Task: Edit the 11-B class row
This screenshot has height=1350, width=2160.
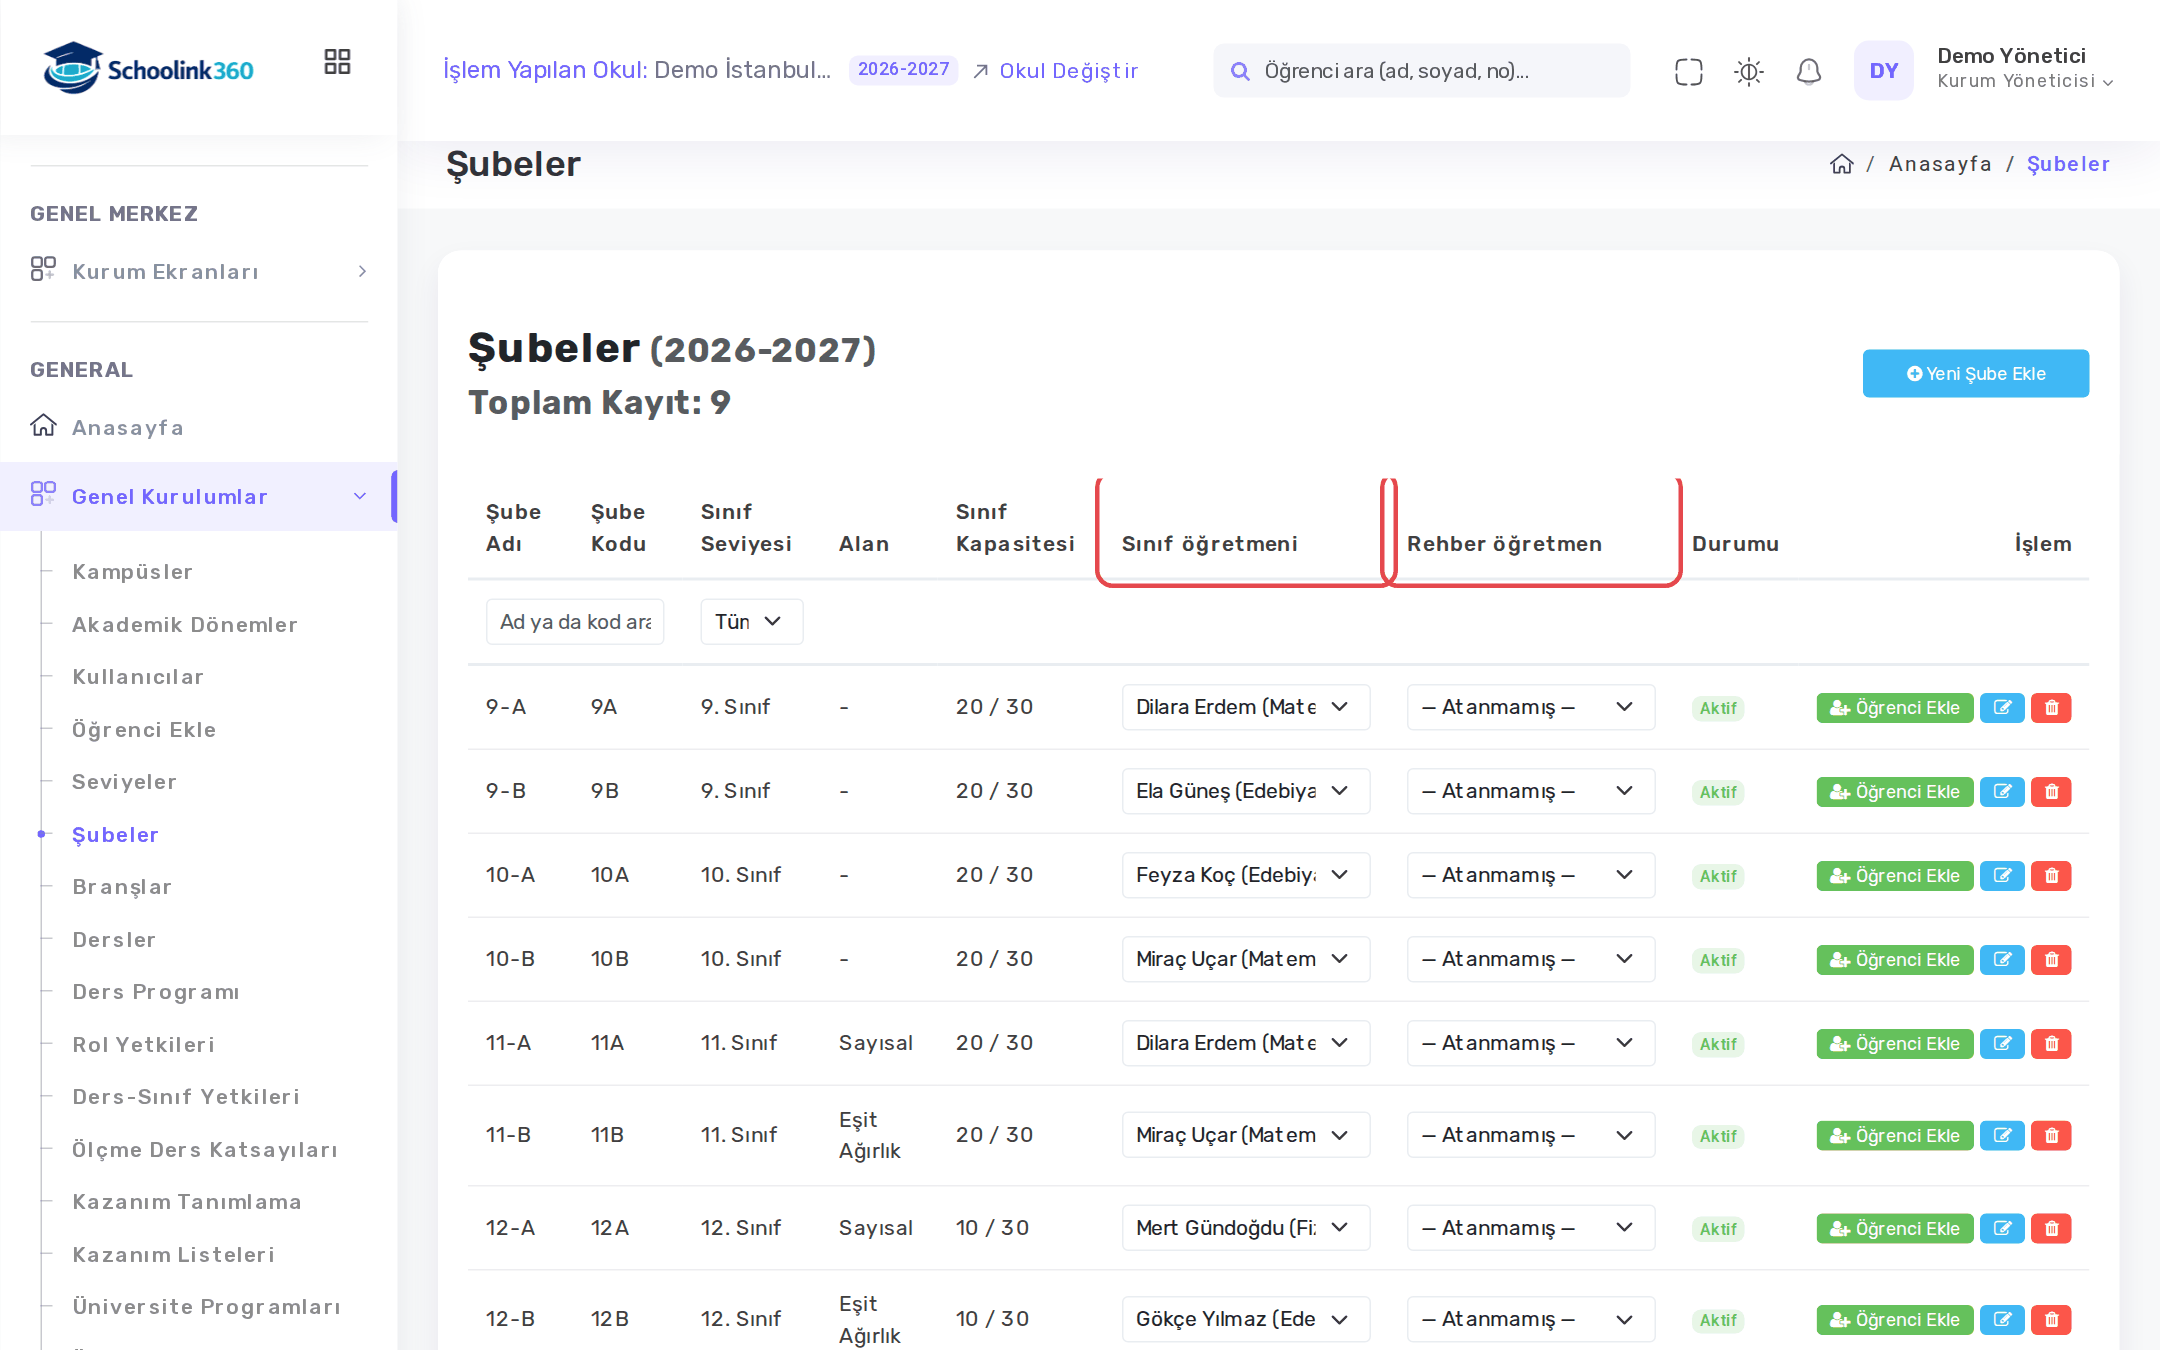Action: 2002,1136
